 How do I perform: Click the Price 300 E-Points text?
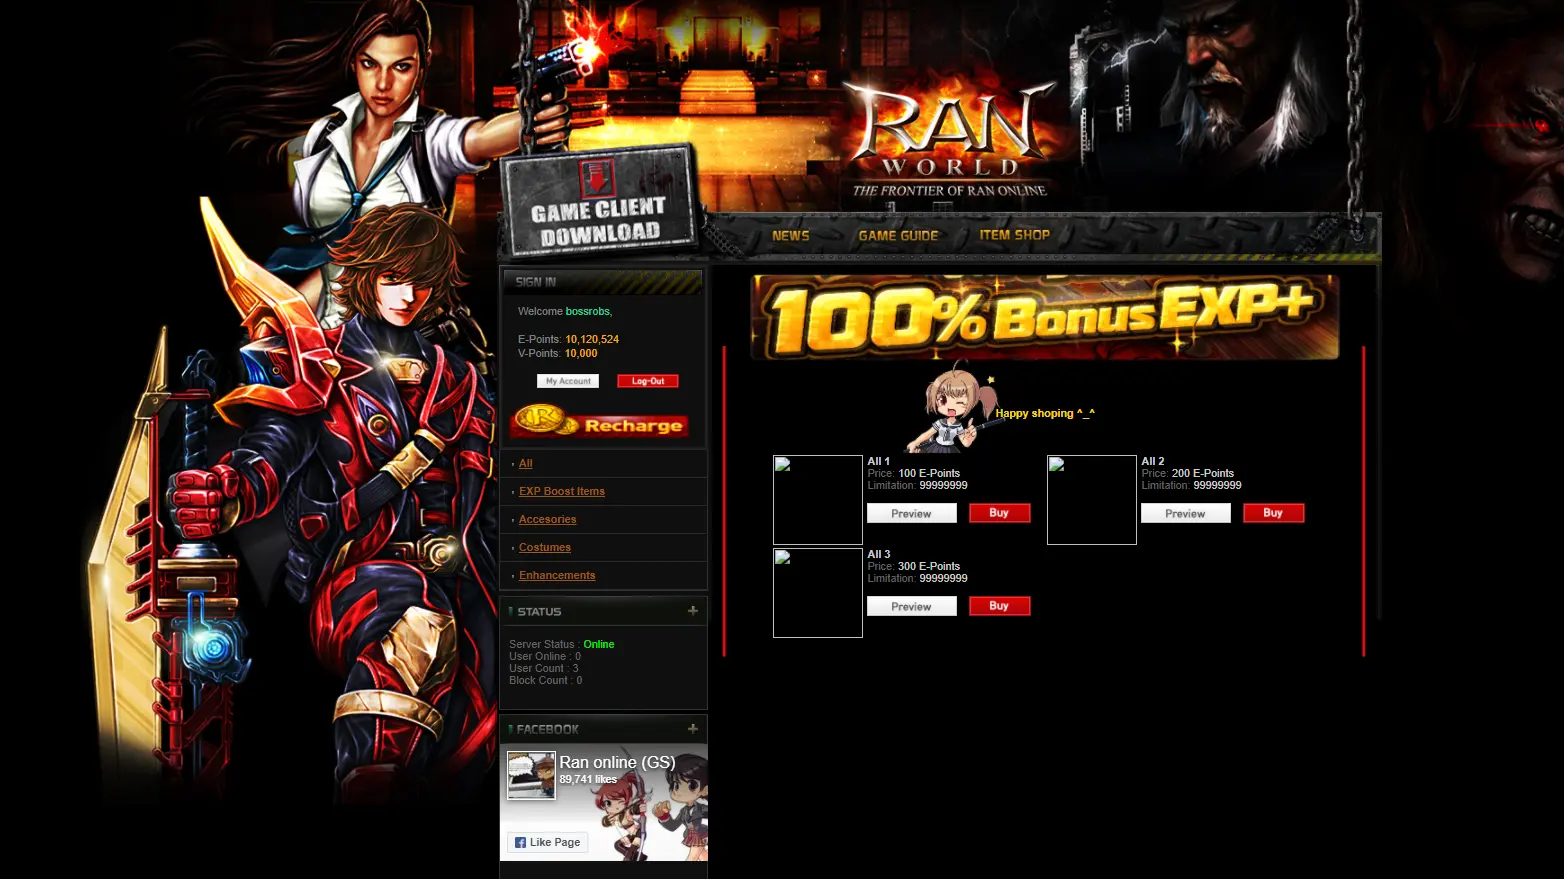click(x=914, y=566)
